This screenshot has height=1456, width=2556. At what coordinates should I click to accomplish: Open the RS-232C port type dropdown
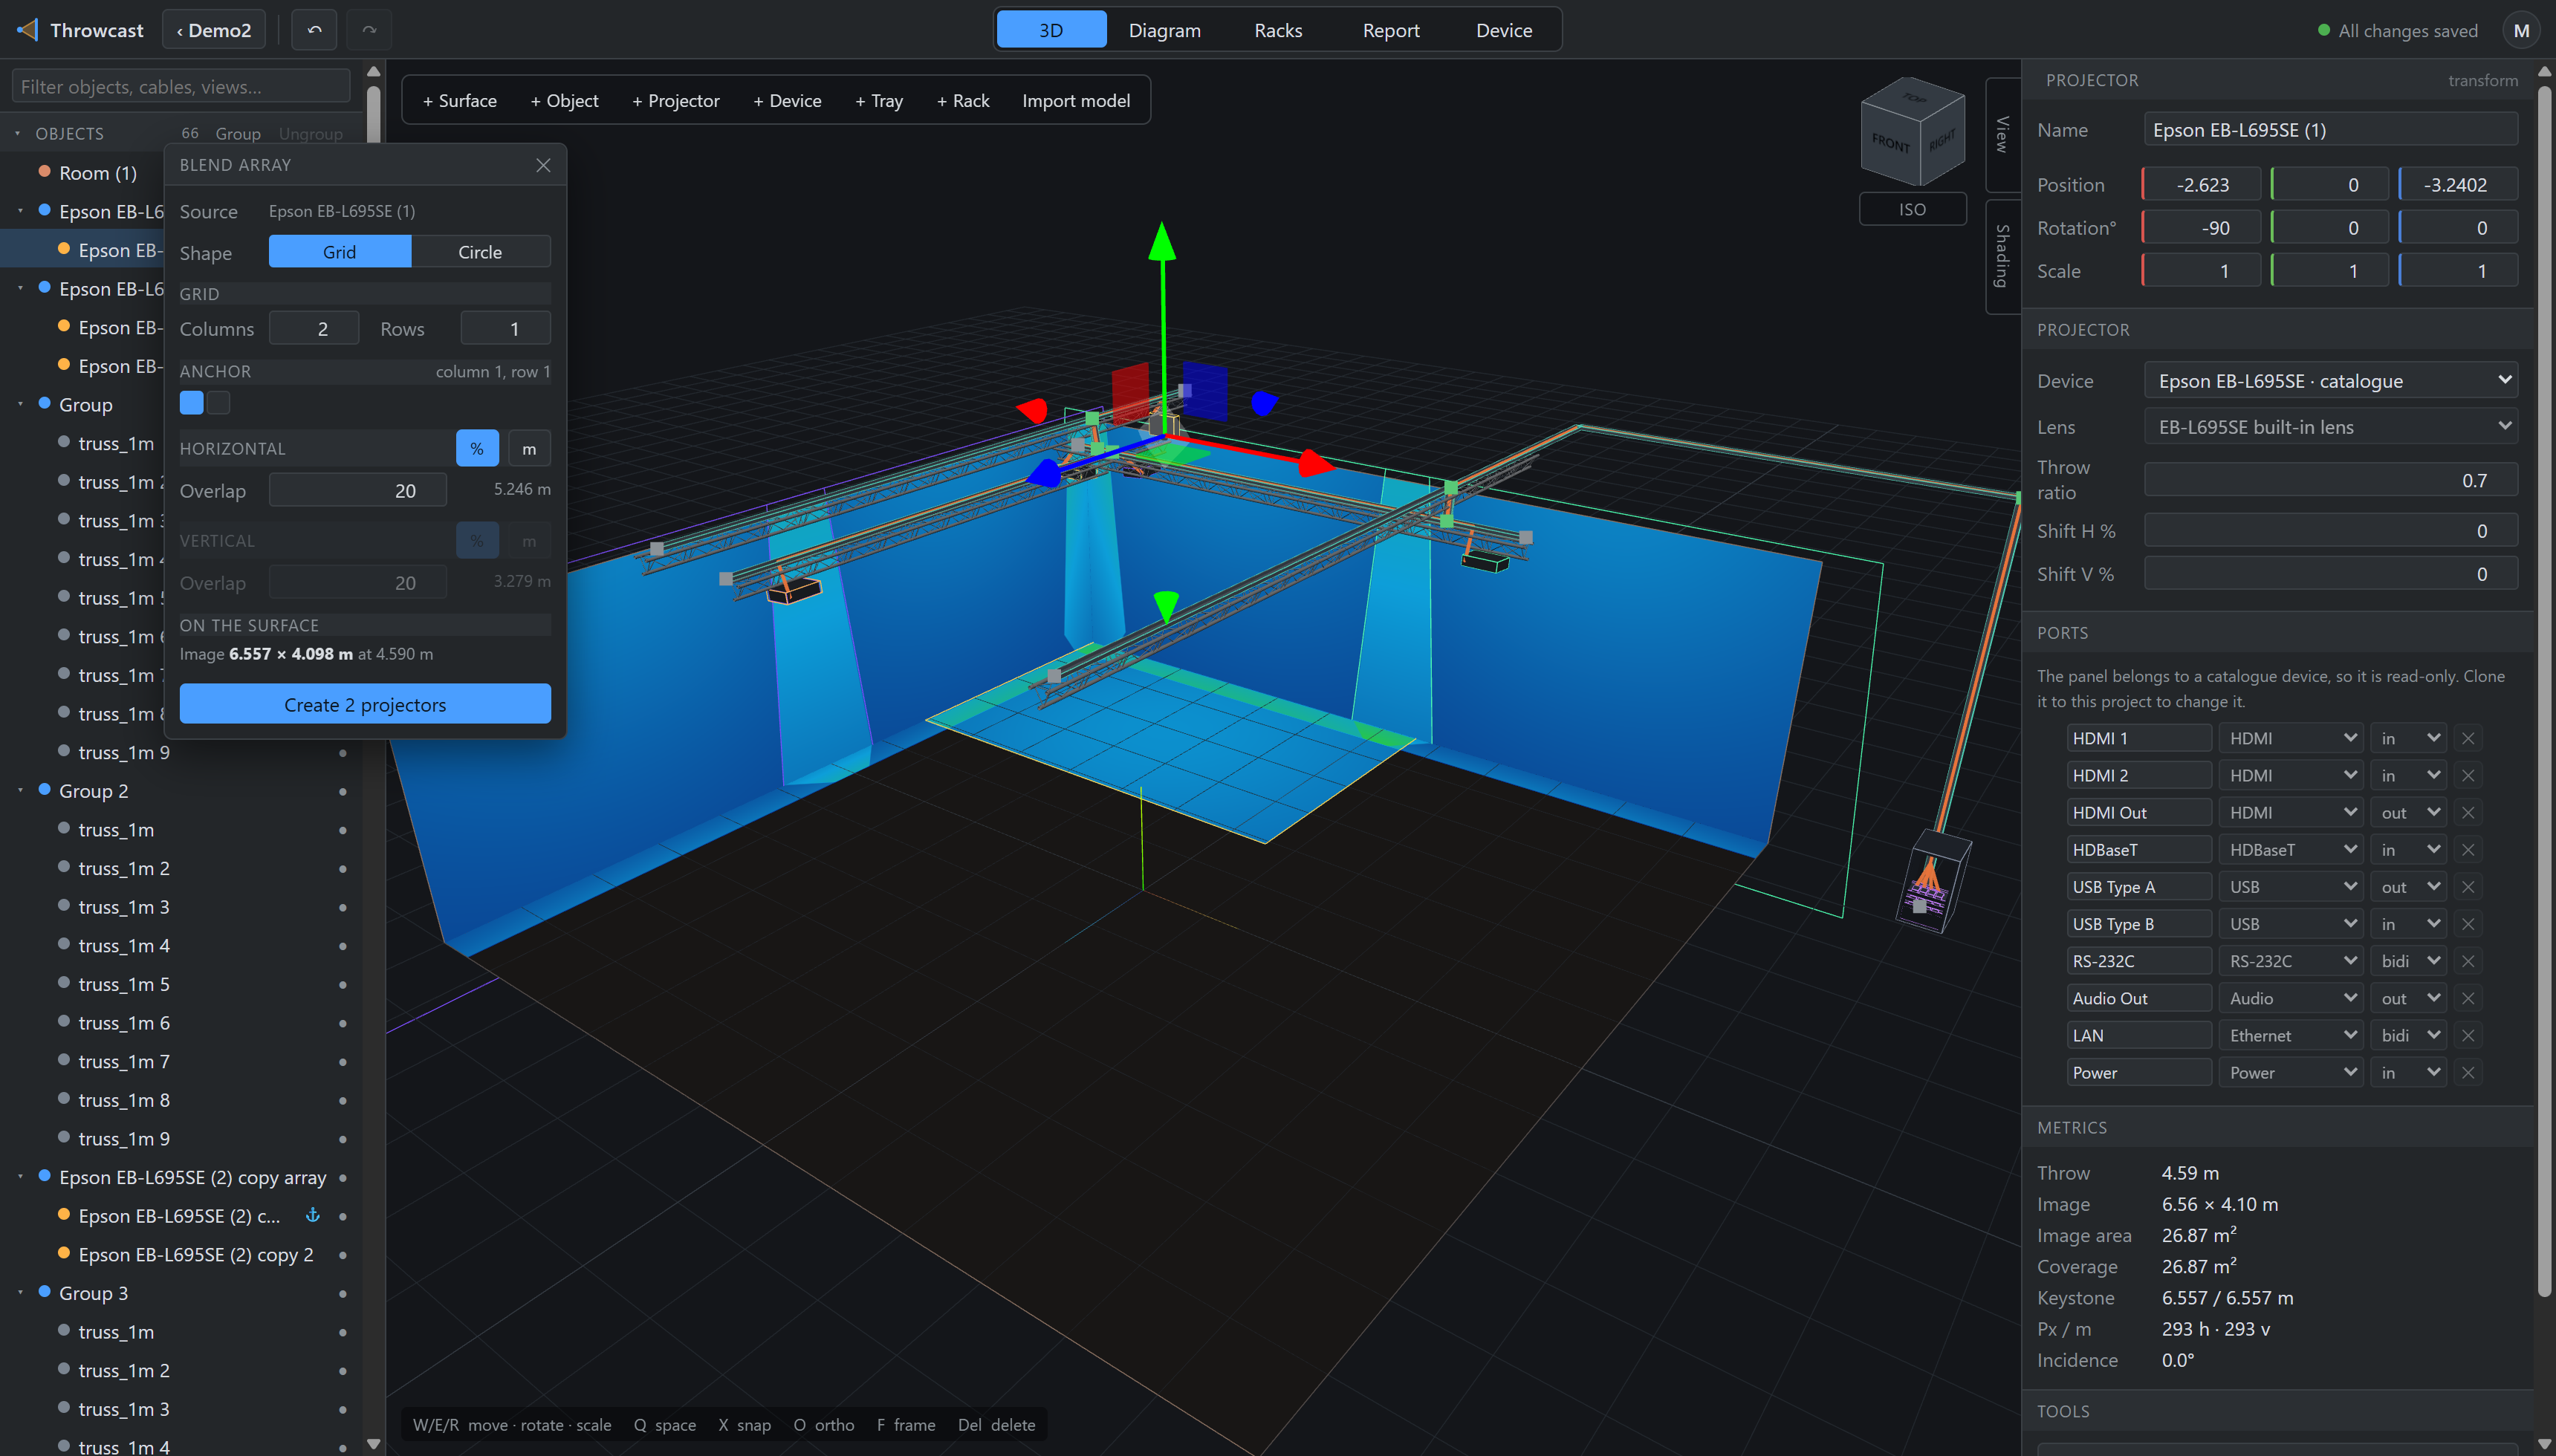[x=2290, y=961]
